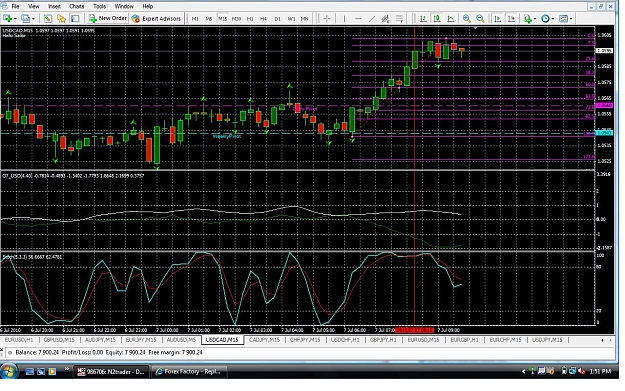Click the Templates icon
Viewport: 625px width, 391px height.
(563, 18)
